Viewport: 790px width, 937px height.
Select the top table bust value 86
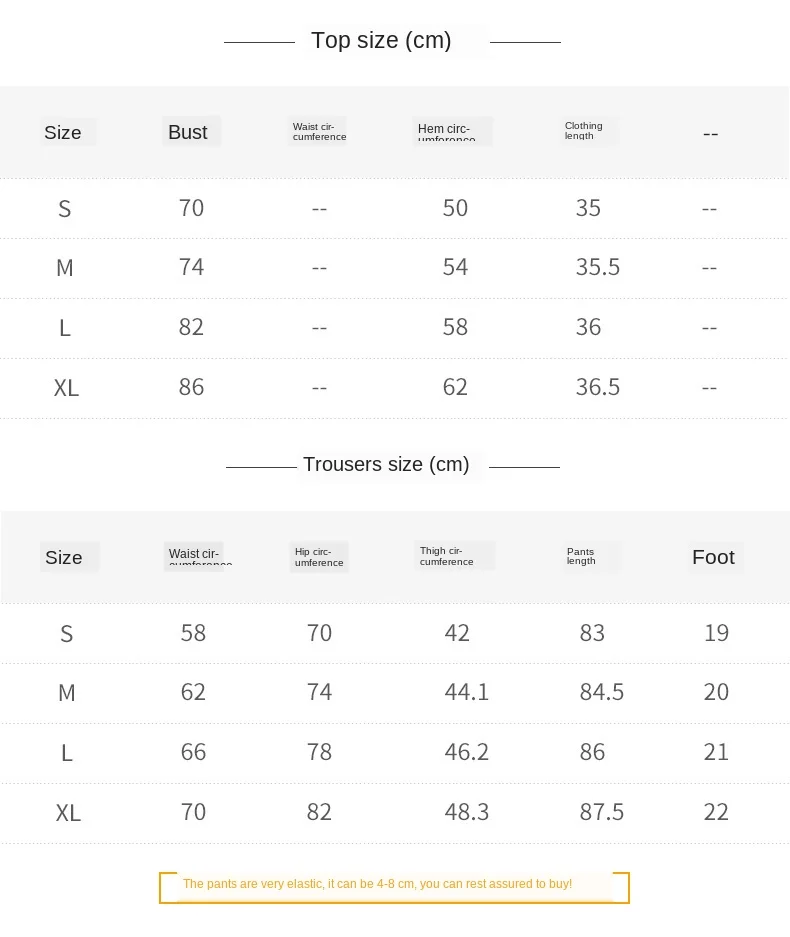(x=191, y=387)
